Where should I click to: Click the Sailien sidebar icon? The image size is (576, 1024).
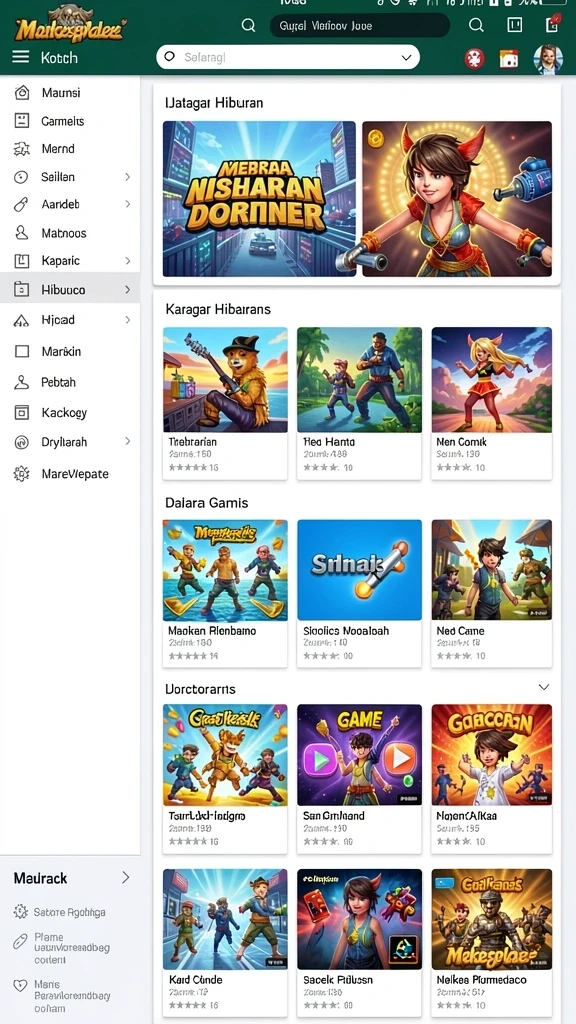(x=22, y=177)
